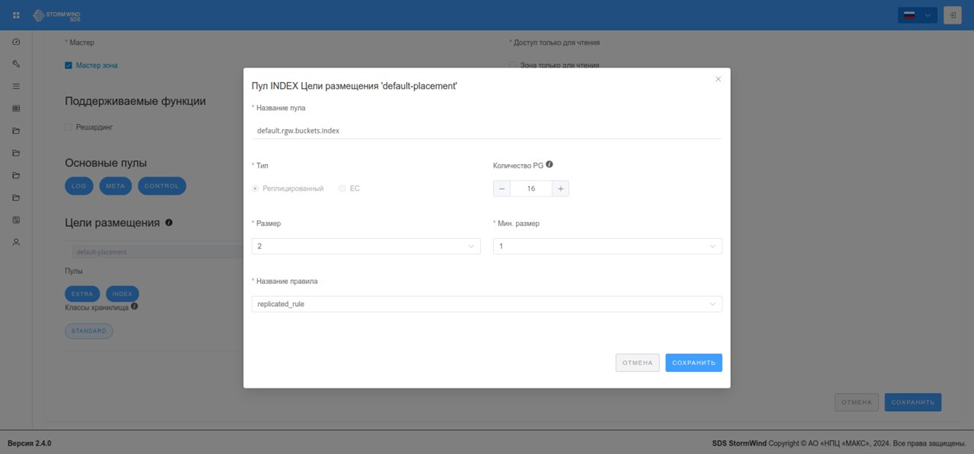This screenshot has width=974, height=454.
Task: Click info icon beside Цели размещения heading
Action: pos(169,222)
